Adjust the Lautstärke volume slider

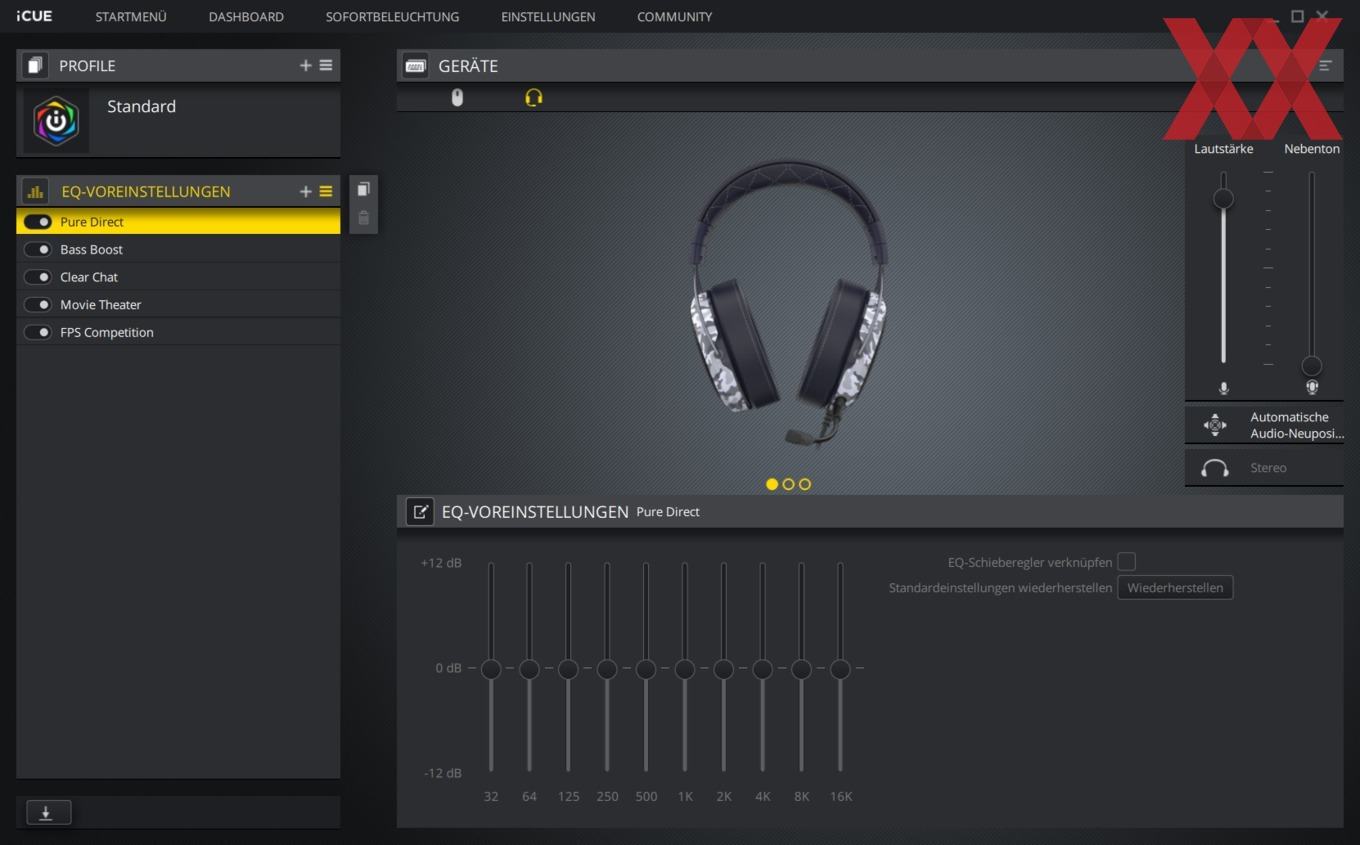1223,199
